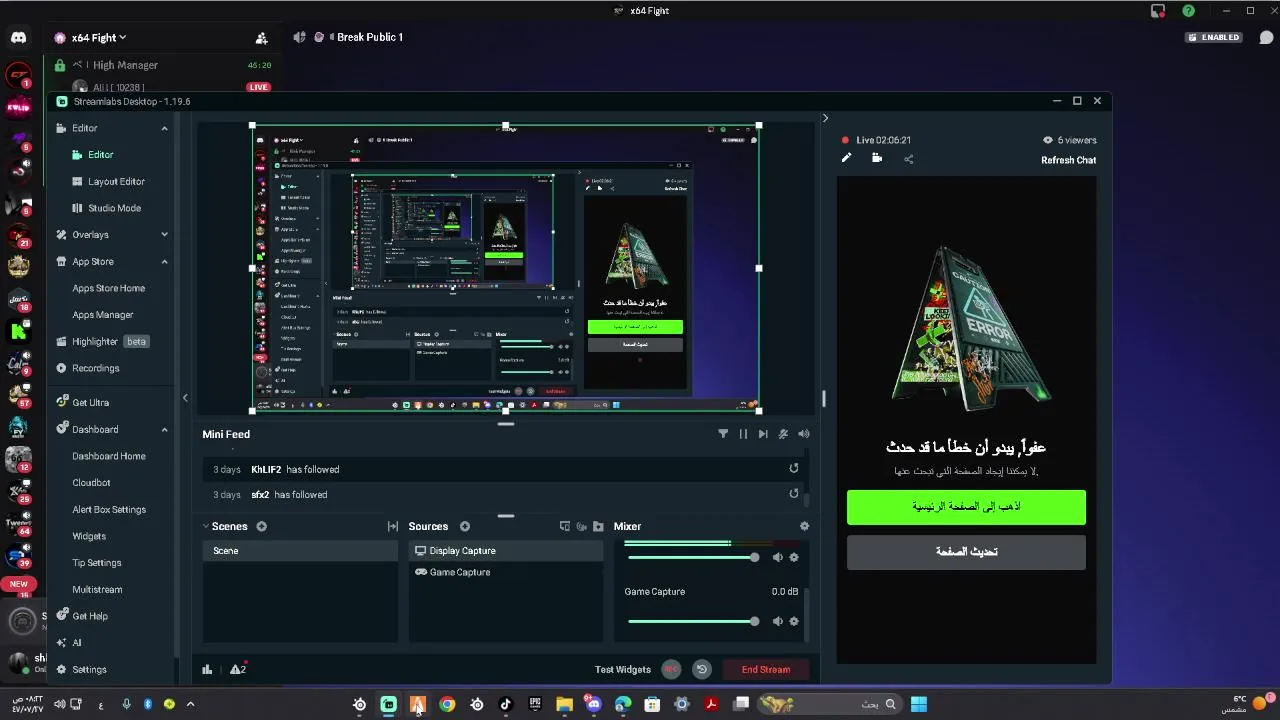Image resolution: width=1280 pixels, height=720 pixels.
Task: Click the green Arabic home page button
Action: click(x=966, y=507)
